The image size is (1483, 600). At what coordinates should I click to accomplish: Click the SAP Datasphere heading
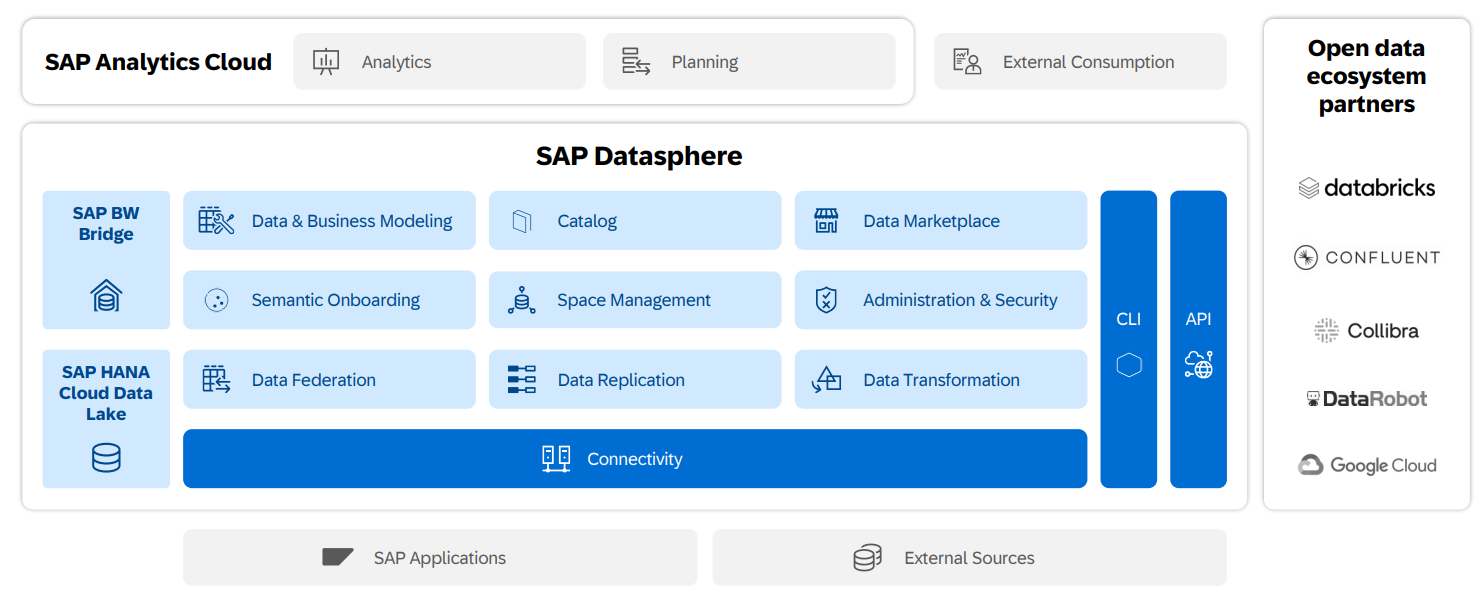tap(639, 156)
